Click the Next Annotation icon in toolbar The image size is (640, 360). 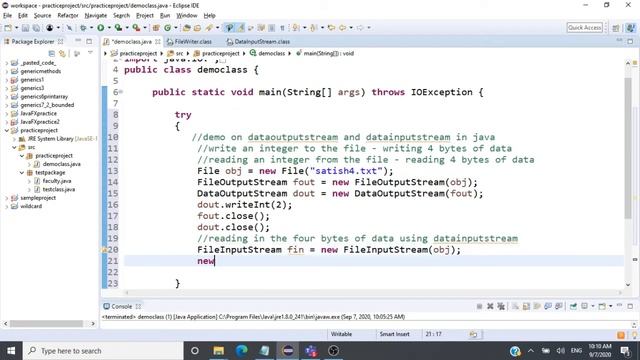pyautogui.click(x=296, y=28)
